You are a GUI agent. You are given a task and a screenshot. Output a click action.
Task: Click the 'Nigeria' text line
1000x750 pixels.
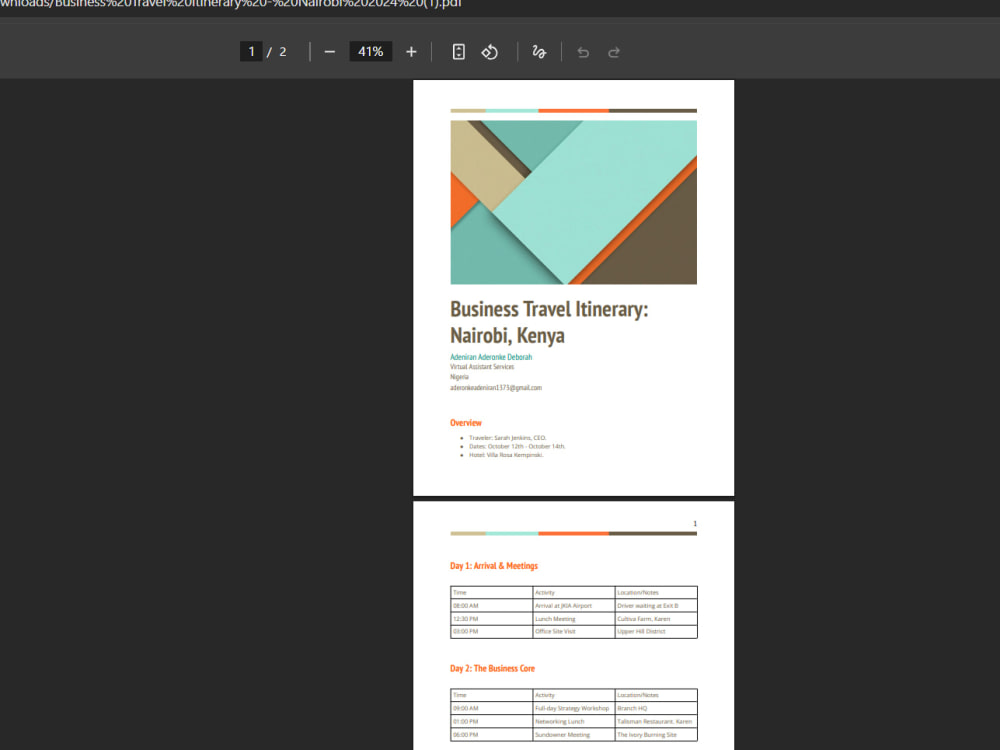[x=459, y=377]
